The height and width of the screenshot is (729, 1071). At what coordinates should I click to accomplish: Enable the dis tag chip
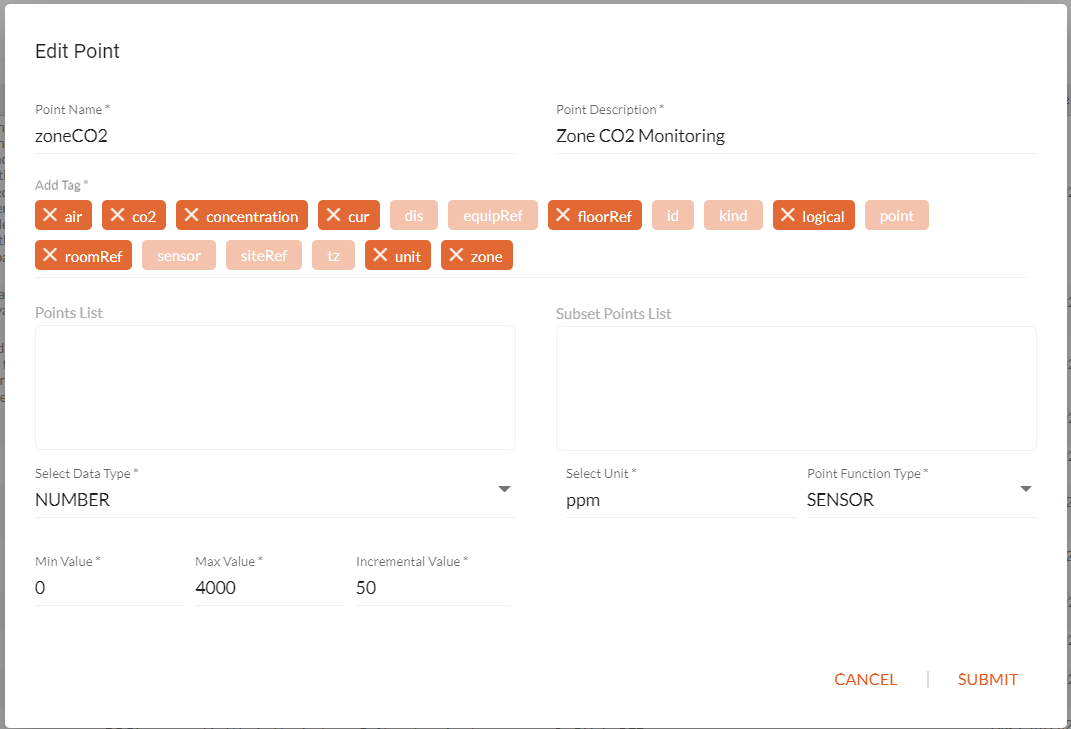click(414, 215)
